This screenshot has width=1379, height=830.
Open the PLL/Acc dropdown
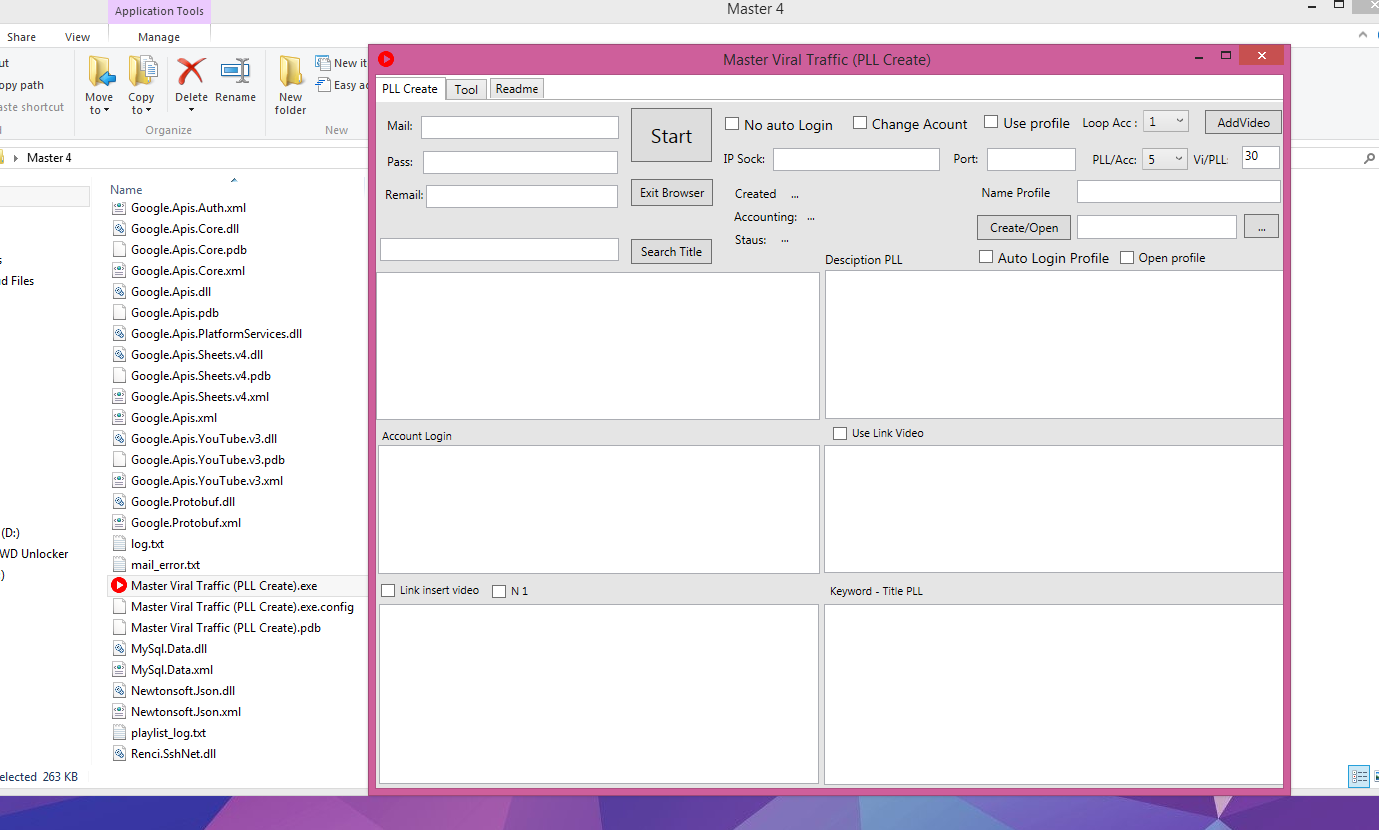click(x=1165, y=158)
